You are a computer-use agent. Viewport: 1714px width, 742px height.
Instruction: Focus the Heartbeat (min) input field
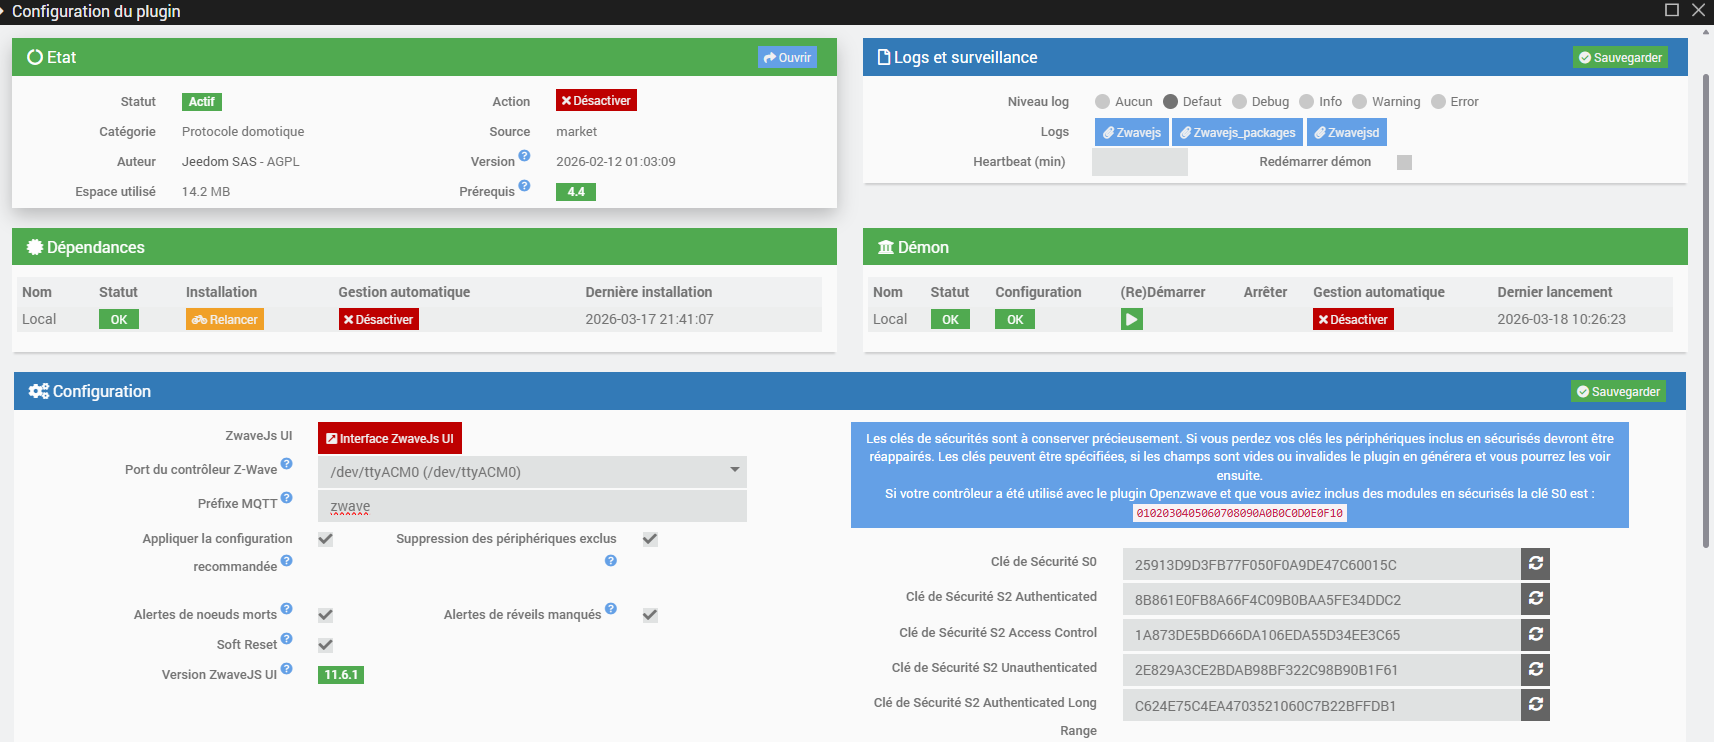(1140, 162)
